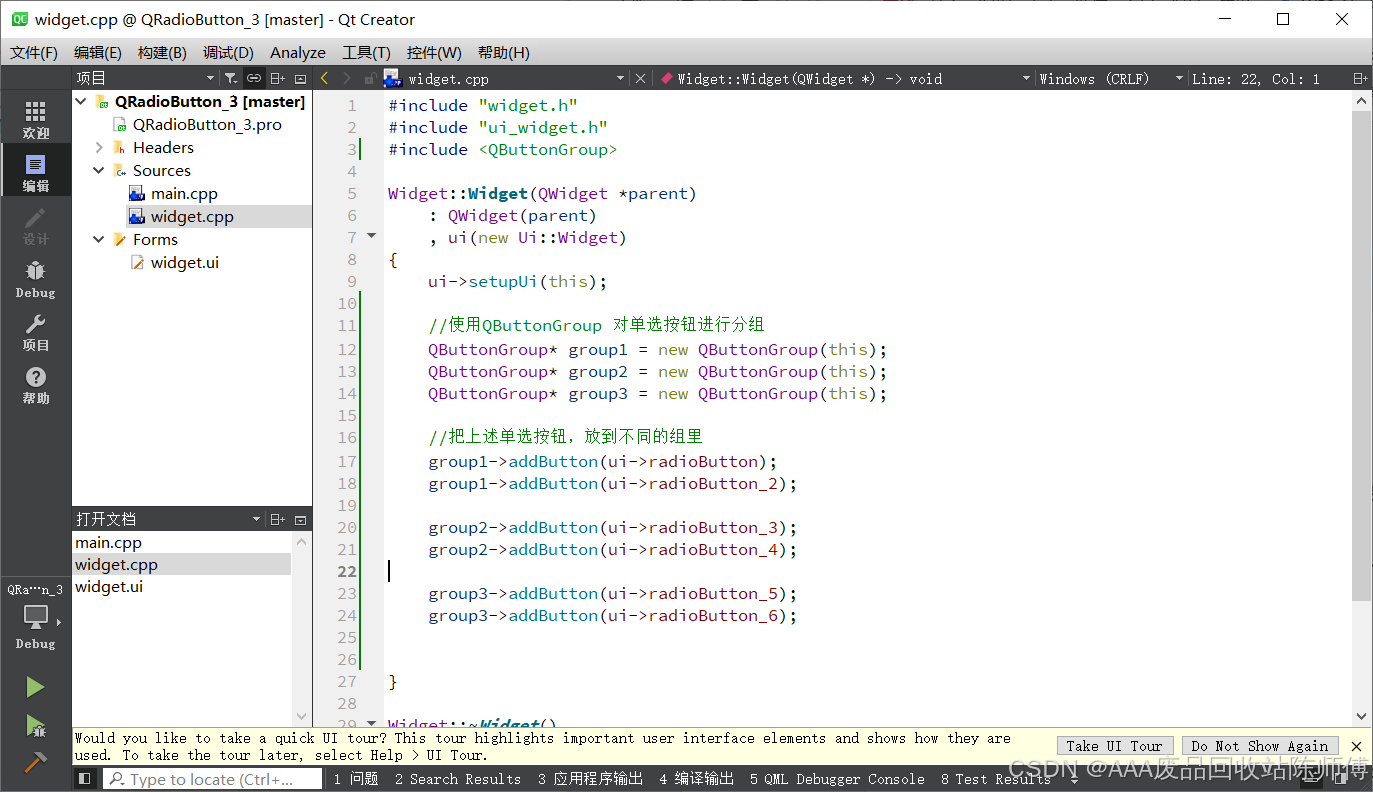
Task: Split the project panel view
Action: coord(278,78)
